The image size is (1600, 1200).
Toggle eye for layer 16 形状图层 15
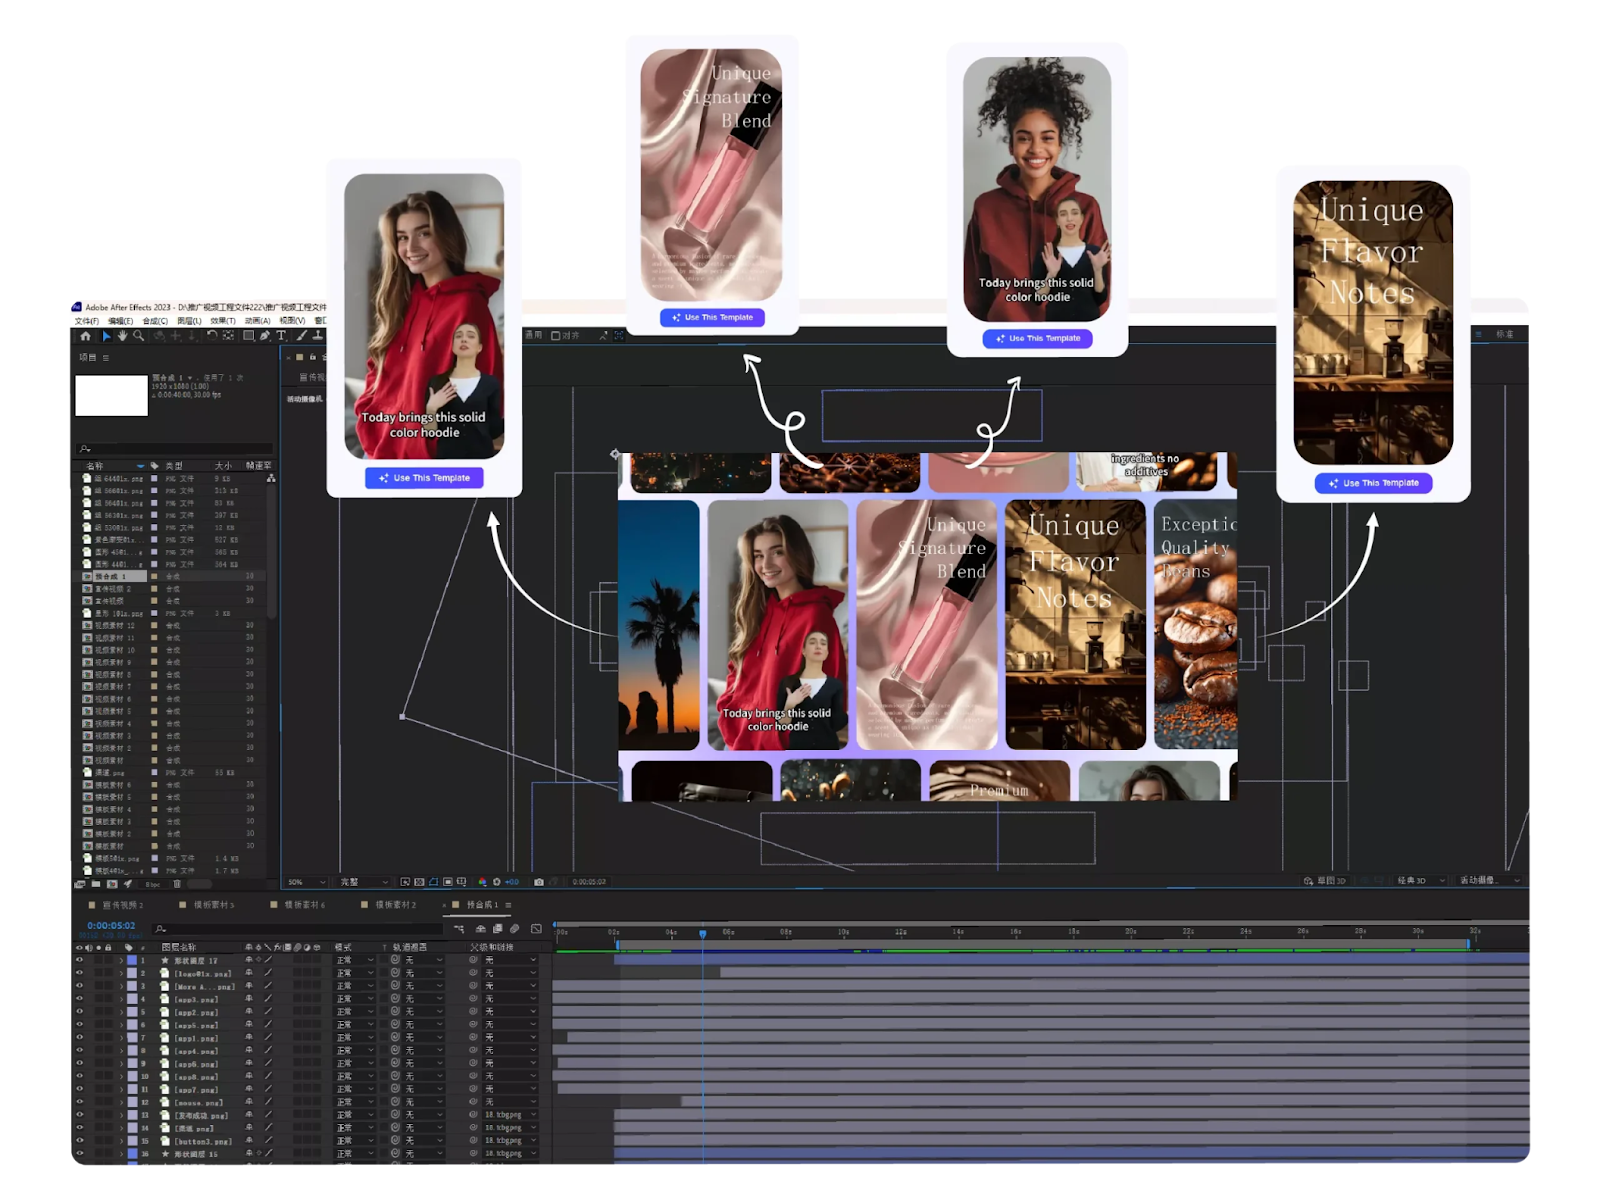pos(79,1154)
